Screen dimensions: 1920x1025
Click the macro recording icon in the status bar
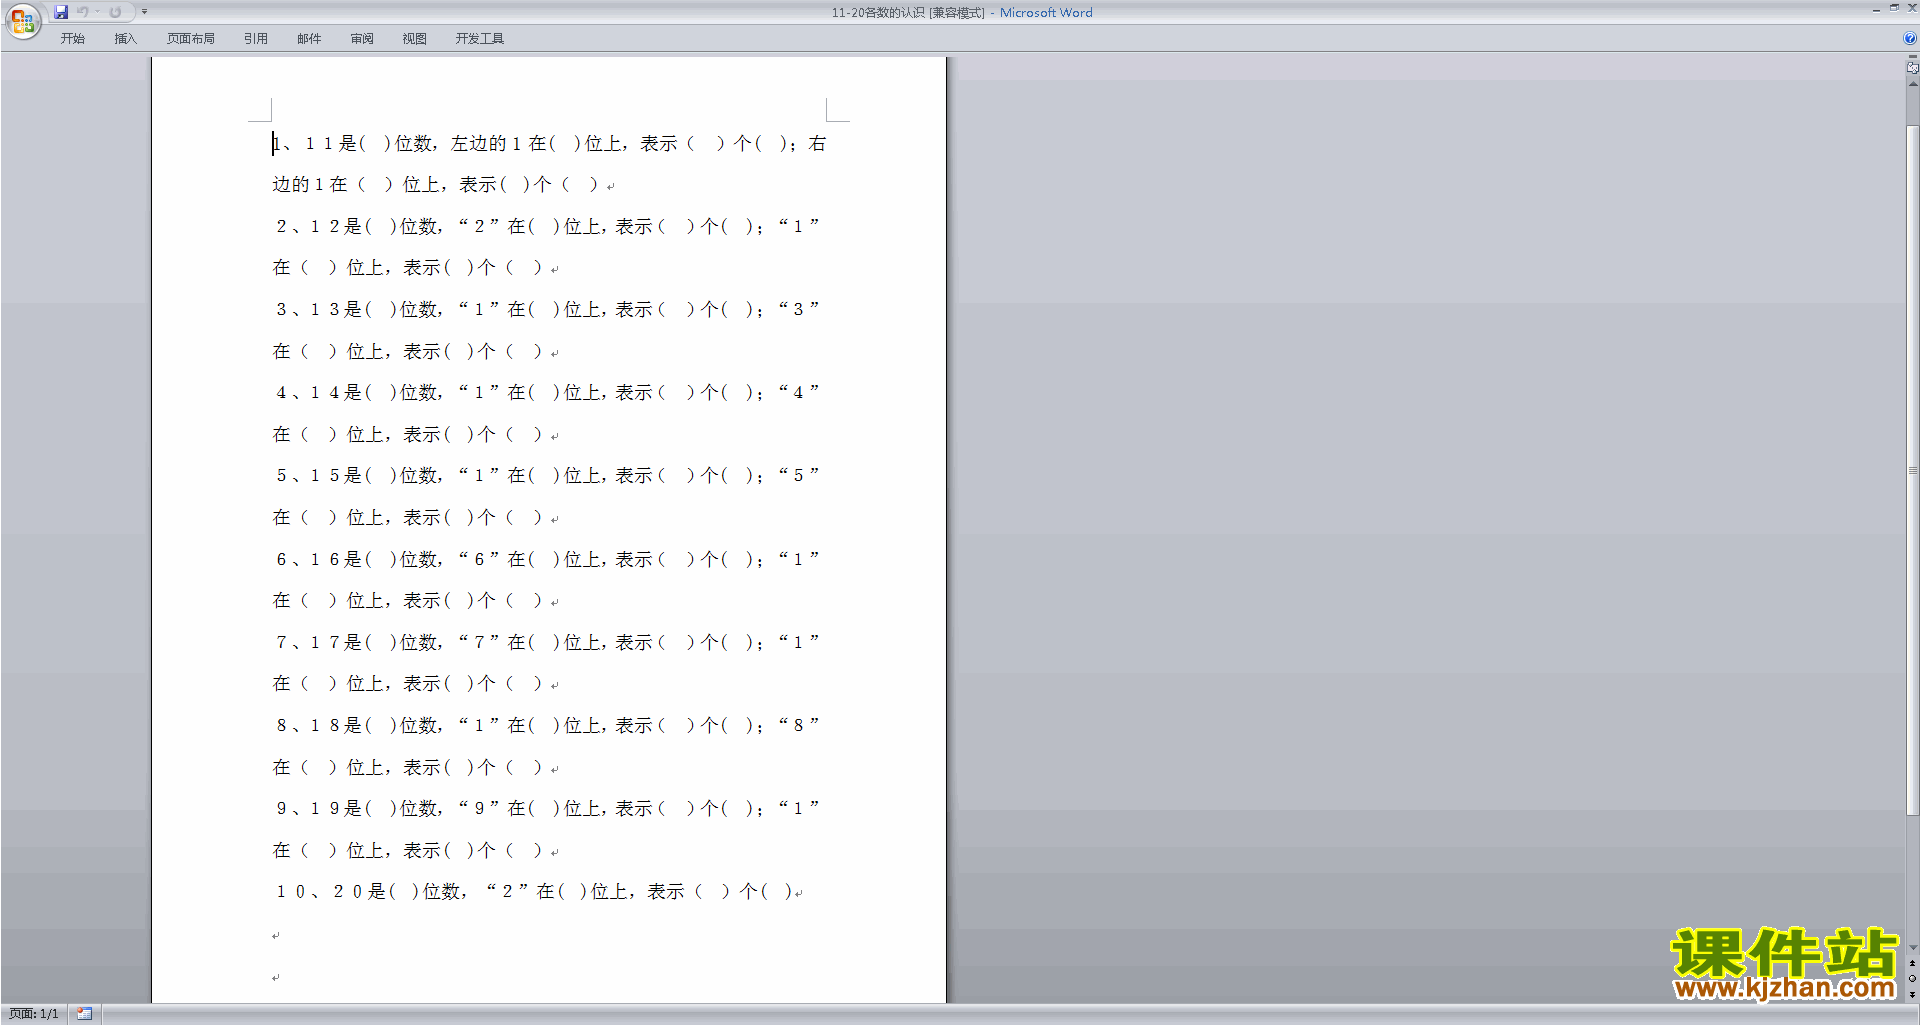point(84,1014)
